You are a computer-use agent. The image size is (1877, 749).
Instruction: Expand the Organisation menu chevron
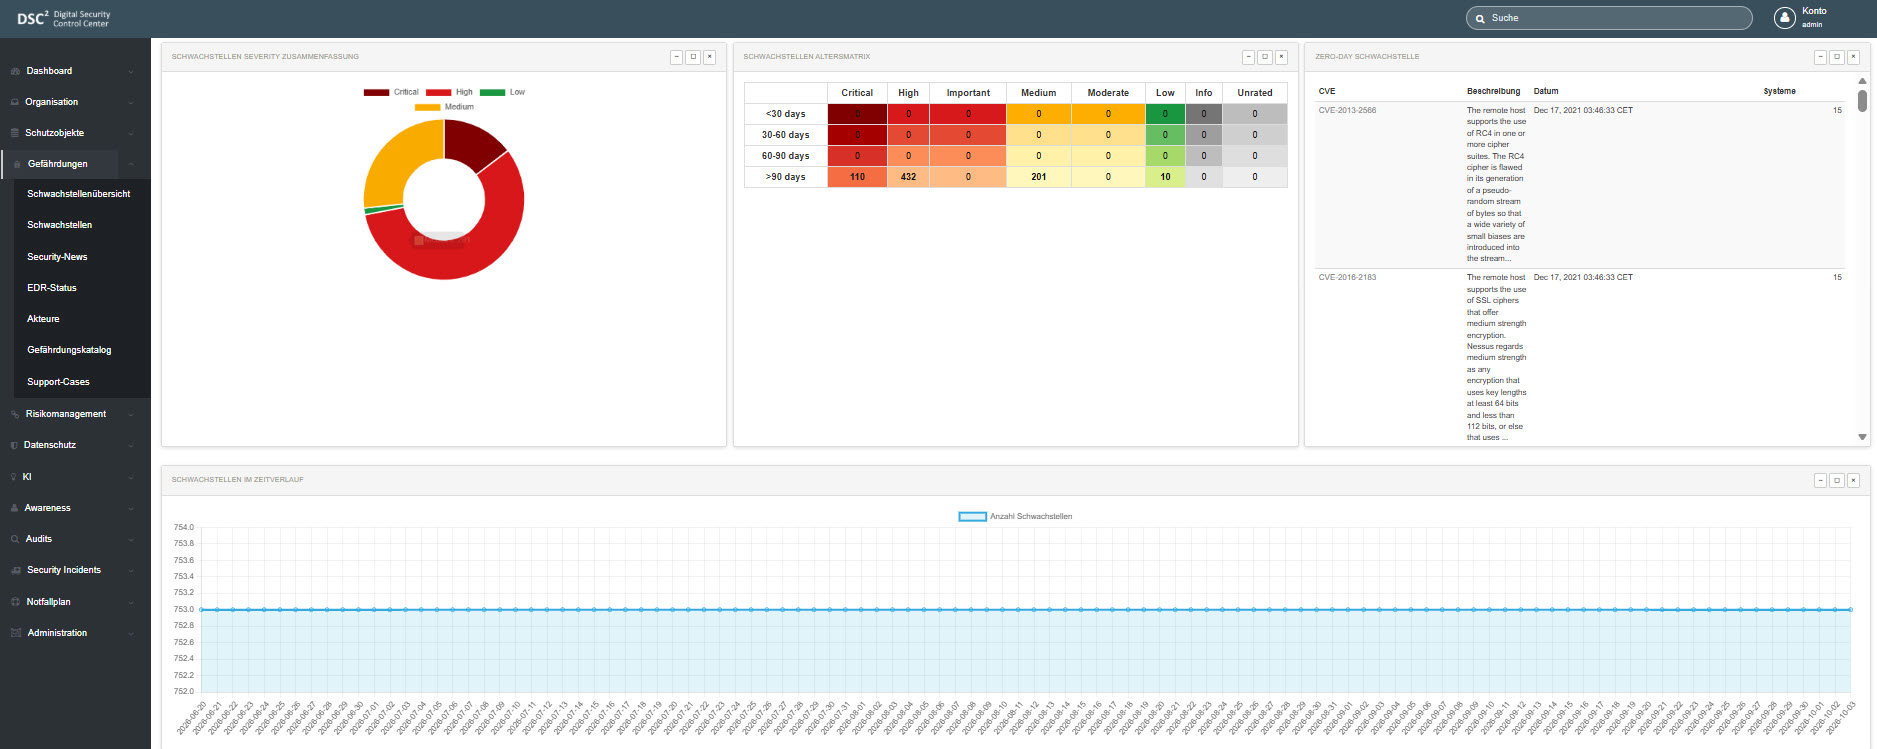pos(131,103)
